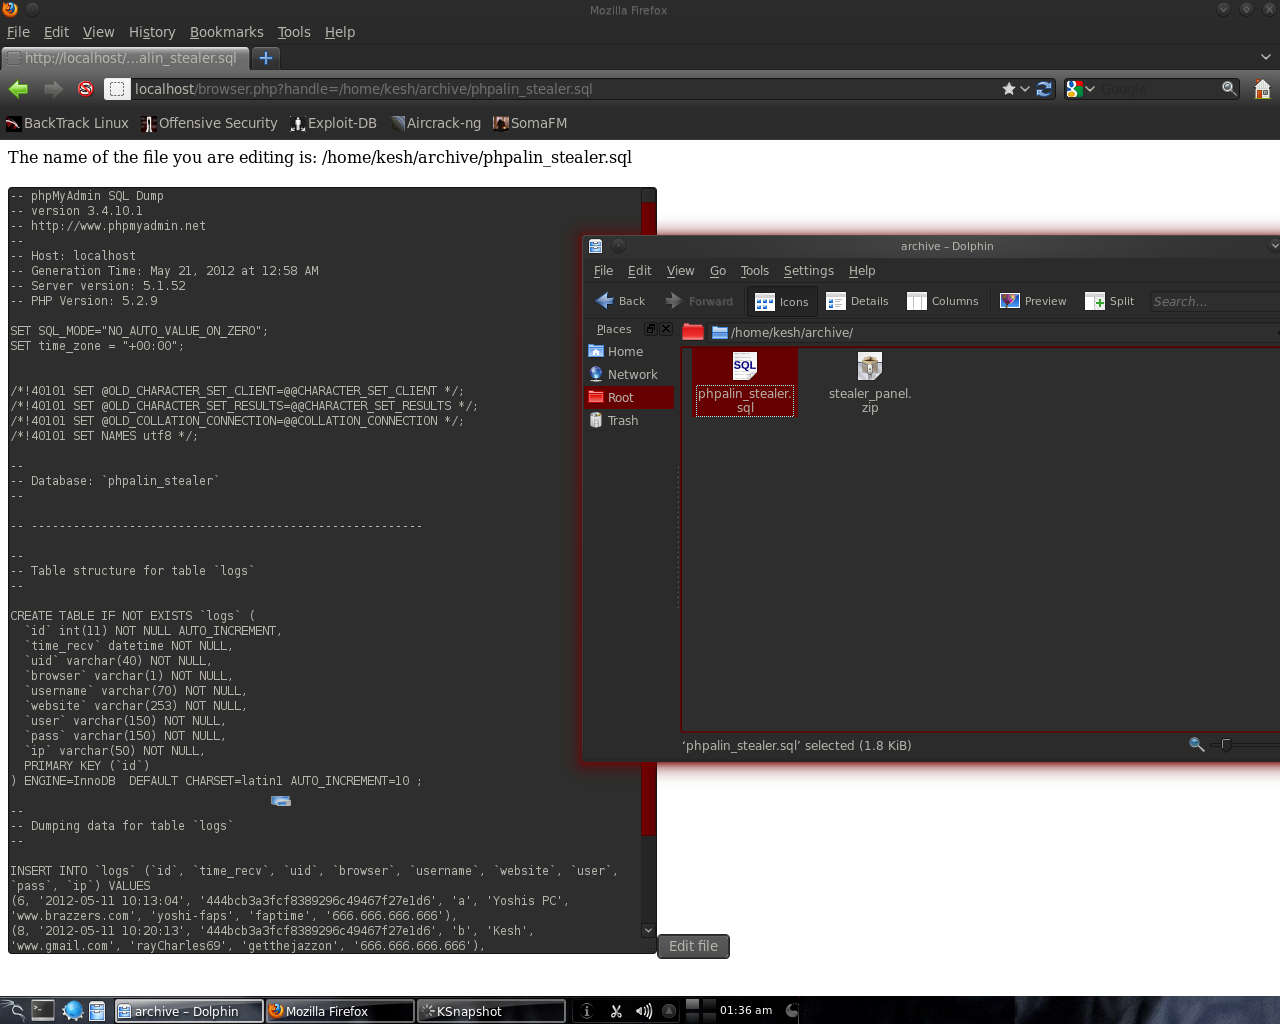Open the stealer_panel.zip file icon
Viewport: 1280px width, 1024px height.
869,368
